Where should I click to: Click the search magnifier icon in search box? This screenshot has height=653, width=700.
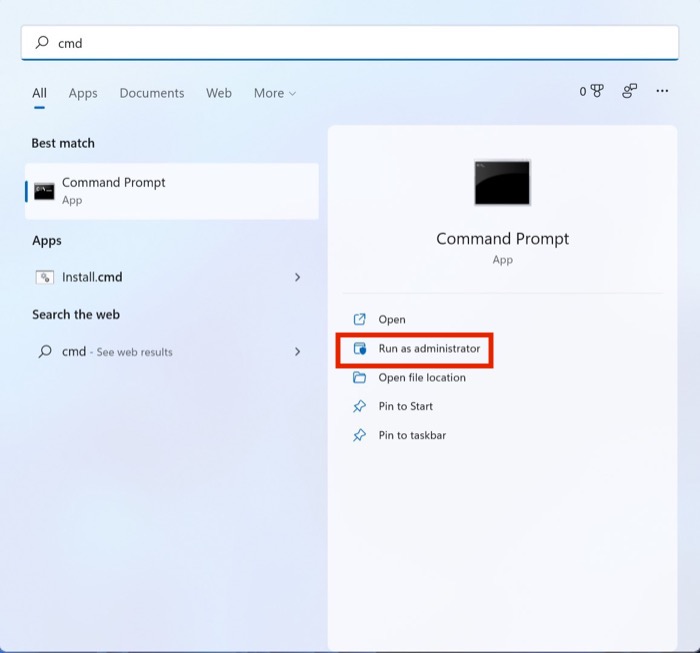[x=42, y=42]
